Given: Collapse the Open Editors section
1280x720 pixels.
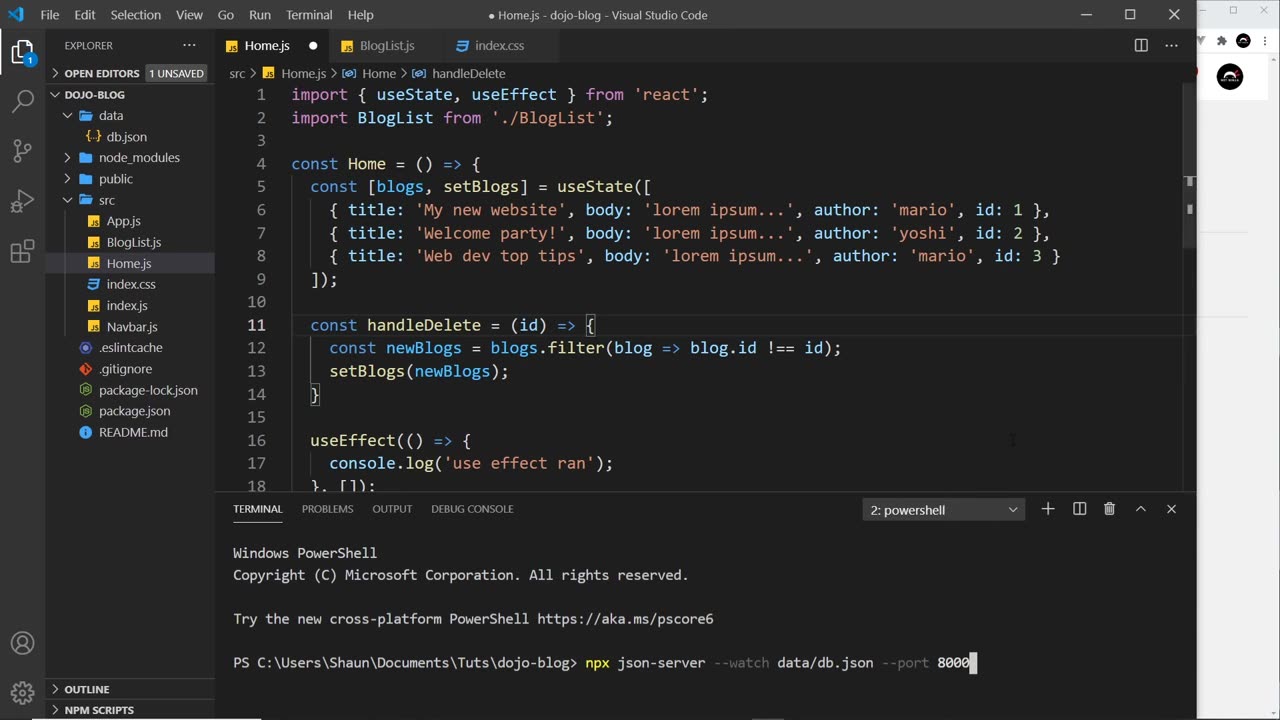Looking at the screenshot, I should 130,73.
